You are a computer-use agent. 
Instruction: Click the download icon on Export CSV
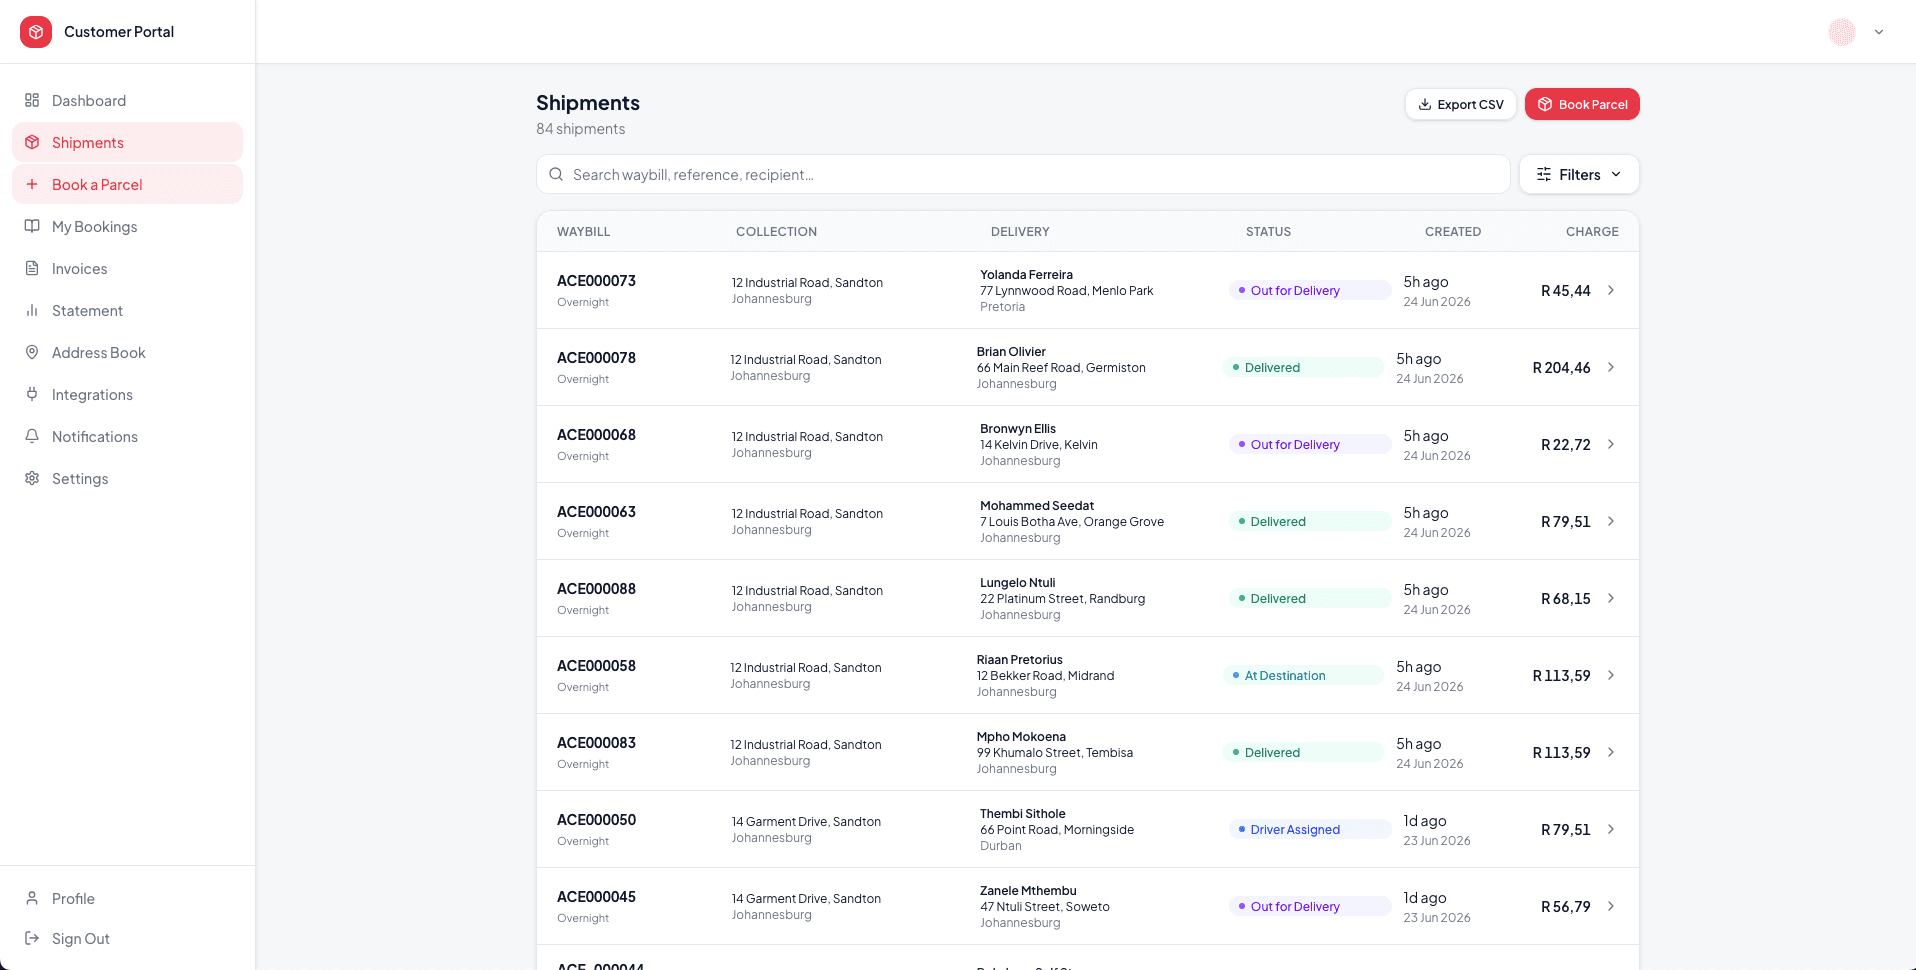pyautogui.click(x=1425, y=104)
